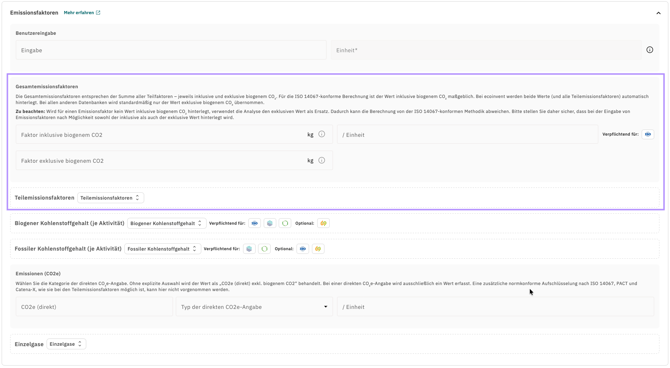Screen dimensions: 670x368
Task: Click orange optional badge in Biogener Kohlenstoffgehalt row
Action: click(323, 223)
